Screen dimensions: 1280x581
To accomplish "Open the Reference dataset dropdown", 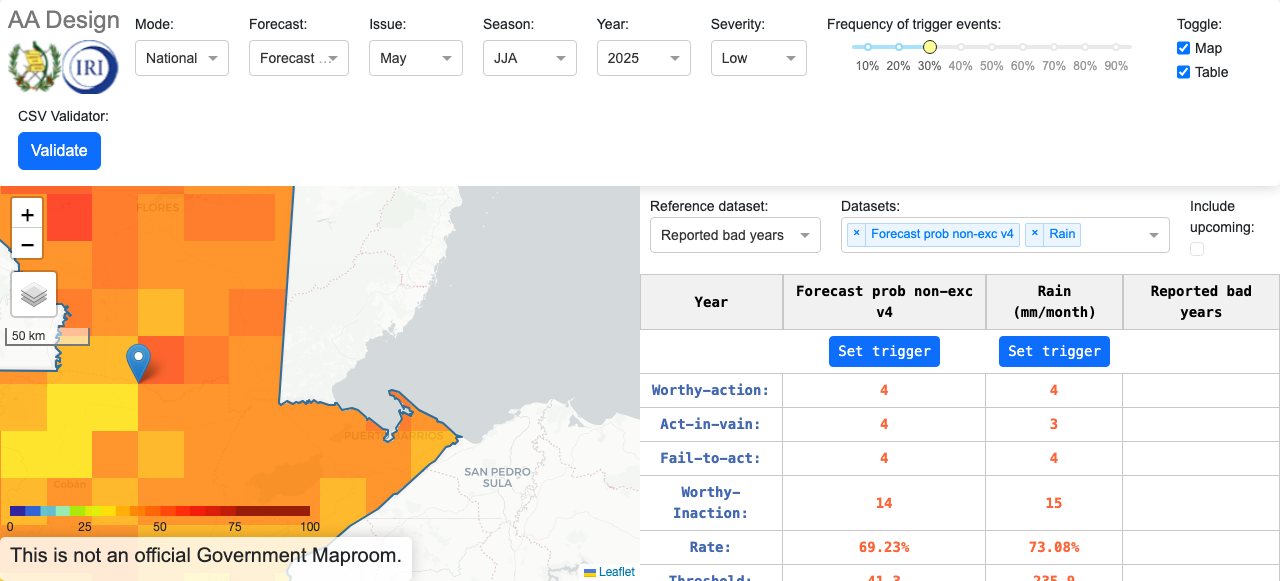I will point(734,235).
